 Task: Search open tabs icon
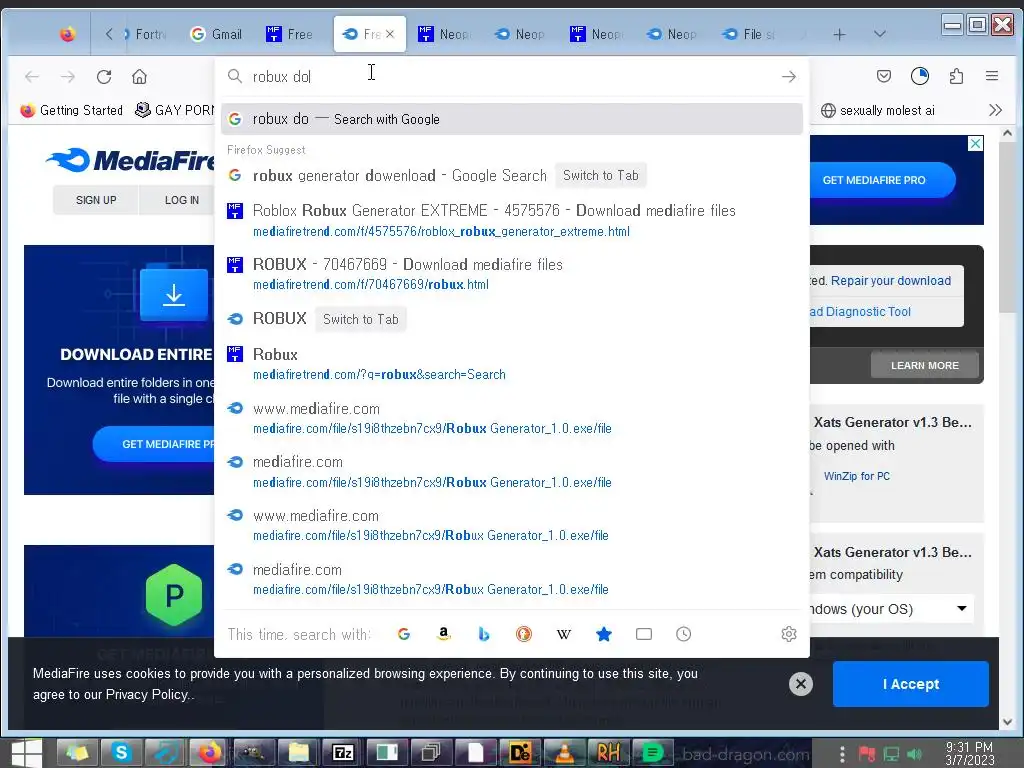coord(644,634)
